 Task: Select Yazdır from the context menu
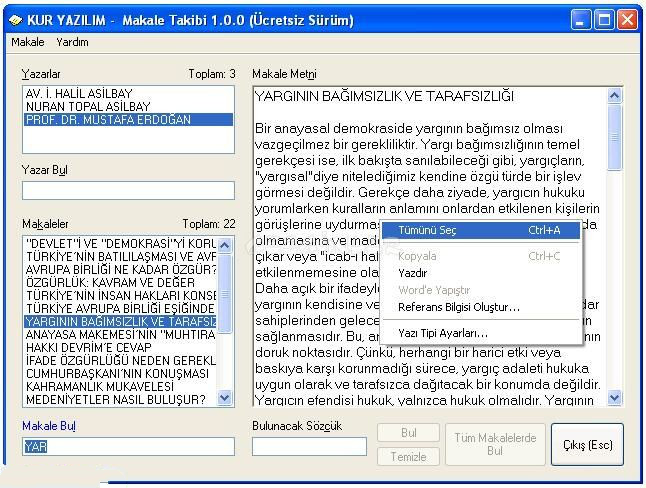point(480,273)
